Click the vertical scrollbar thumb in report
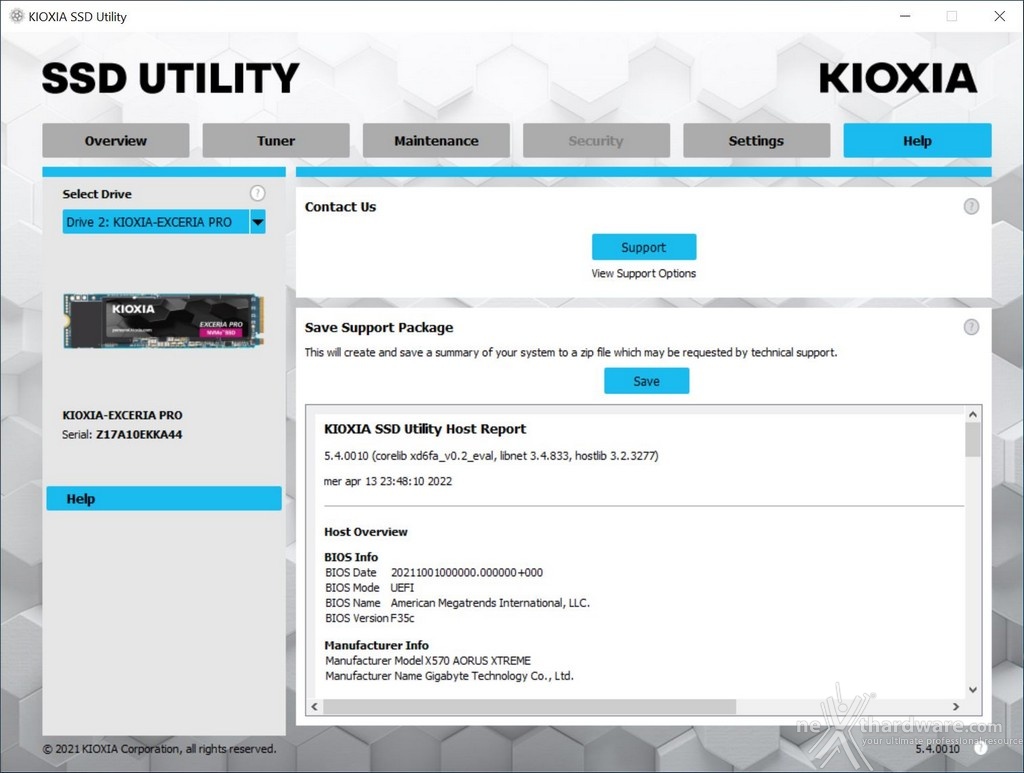The width and height of the screenshot is (1024, 773). pos(972,439)
